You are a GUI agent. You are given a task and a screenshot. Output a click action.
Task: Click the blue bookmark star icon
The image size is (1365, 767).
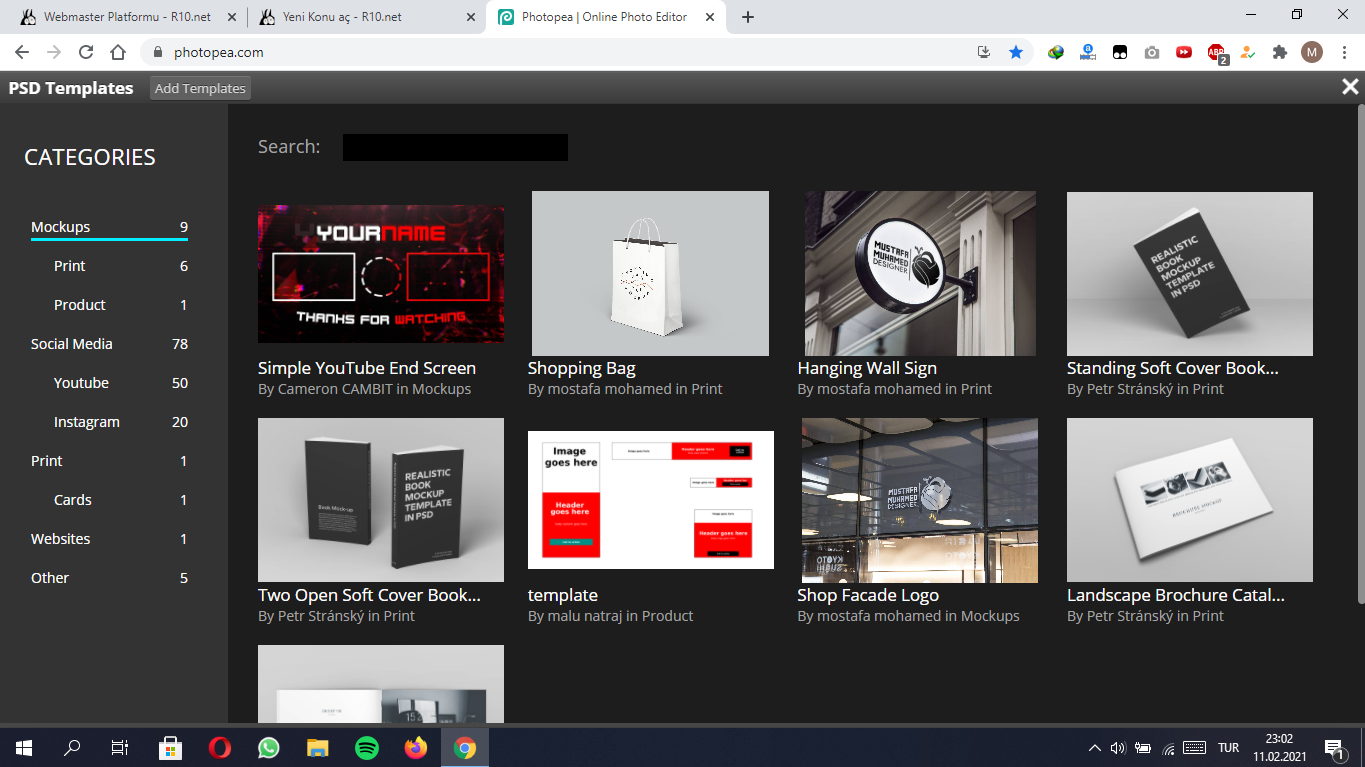click(x=1016, y=52)
